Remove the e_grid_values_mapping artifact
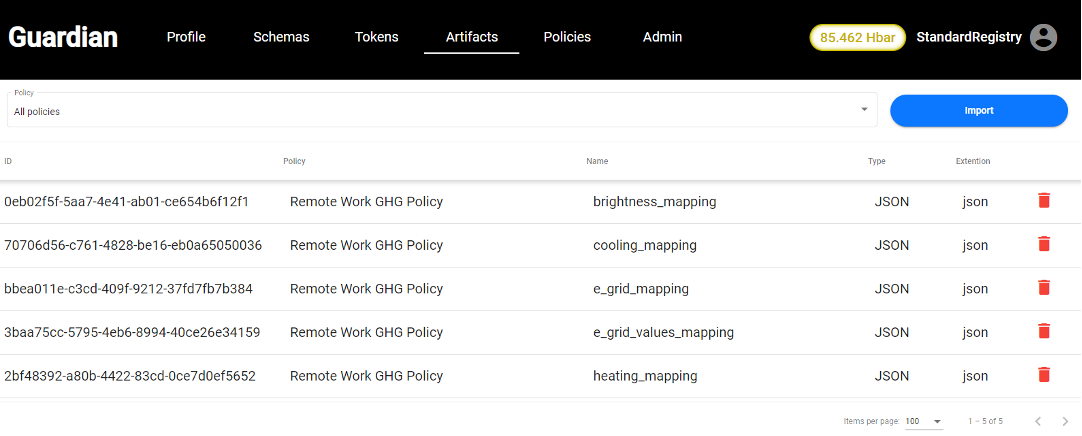The image size is (1082, 436). tap(1044, 332)
